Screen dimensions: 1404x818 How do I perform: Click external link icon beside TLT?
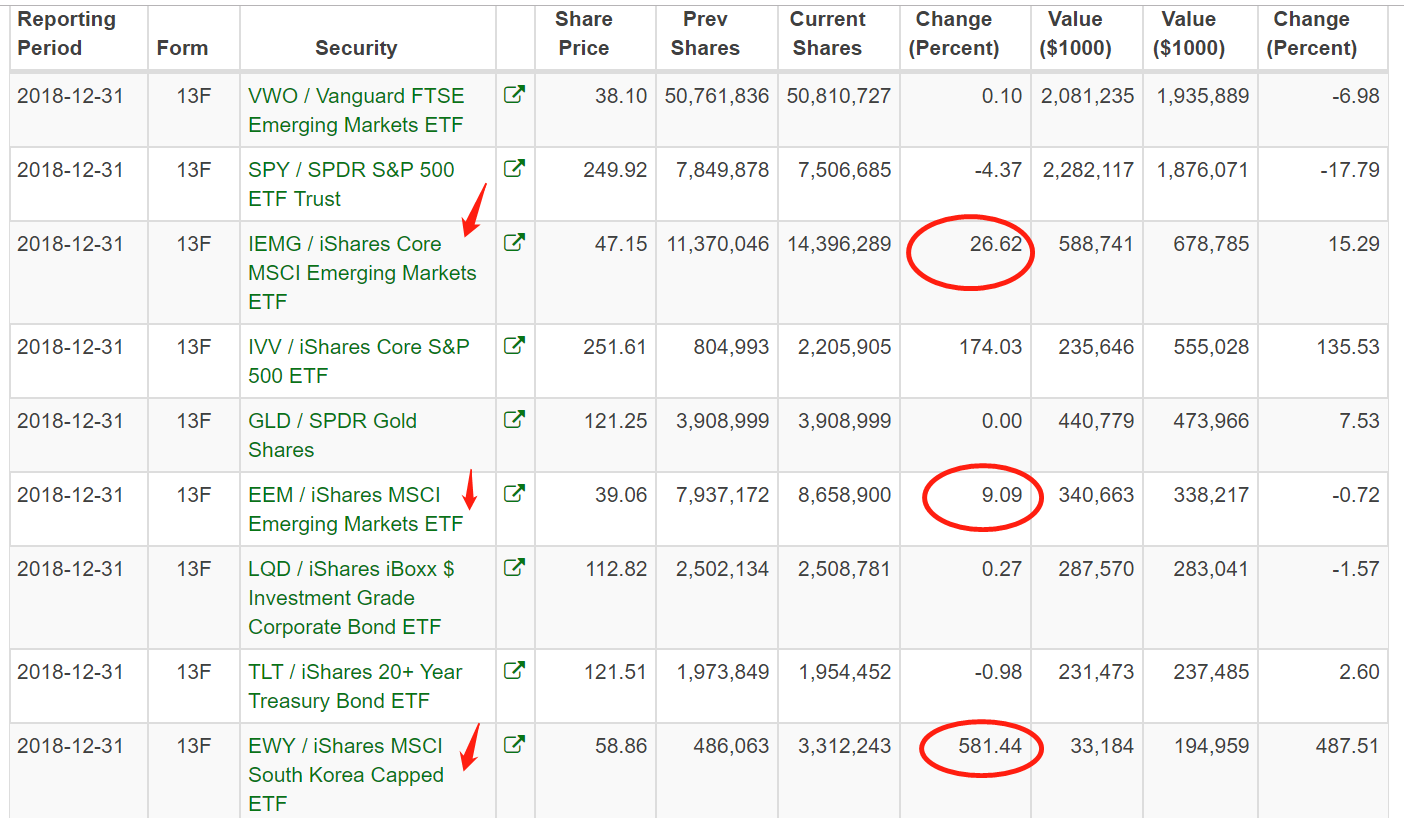[x=514, y=672]
